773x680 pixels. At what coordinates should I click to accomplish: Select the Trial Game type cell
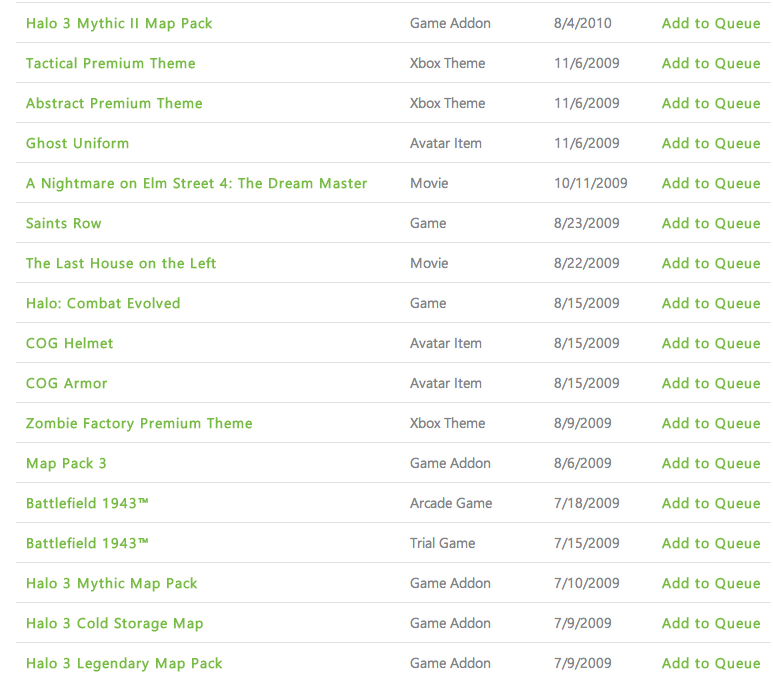tap(442, 543)
